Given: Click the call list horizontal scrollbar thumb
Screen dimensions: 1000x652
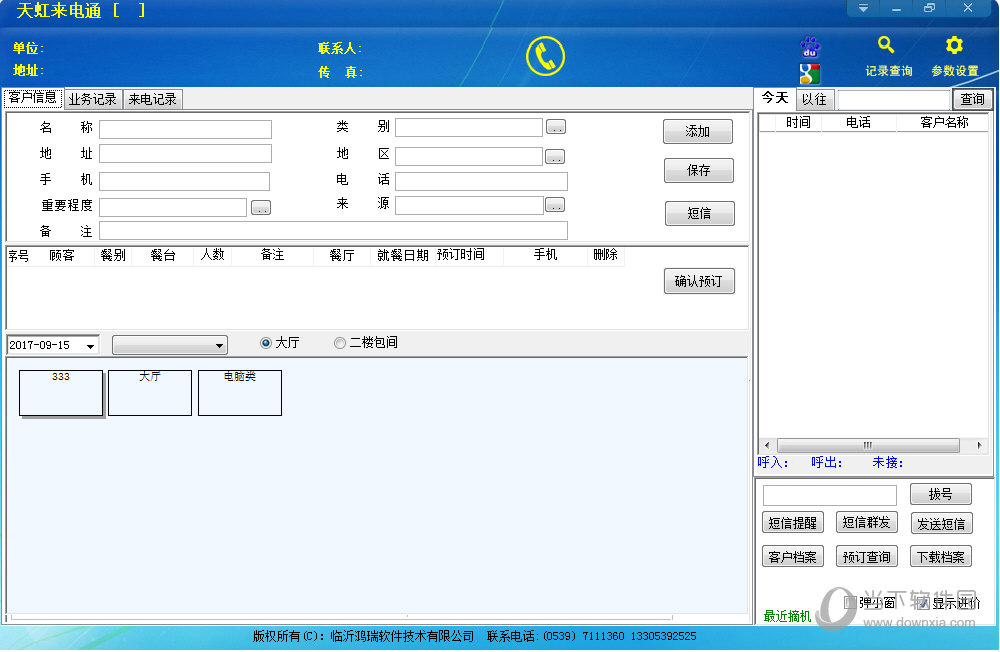Looking at the screenshot, I should tap(868, 445).
